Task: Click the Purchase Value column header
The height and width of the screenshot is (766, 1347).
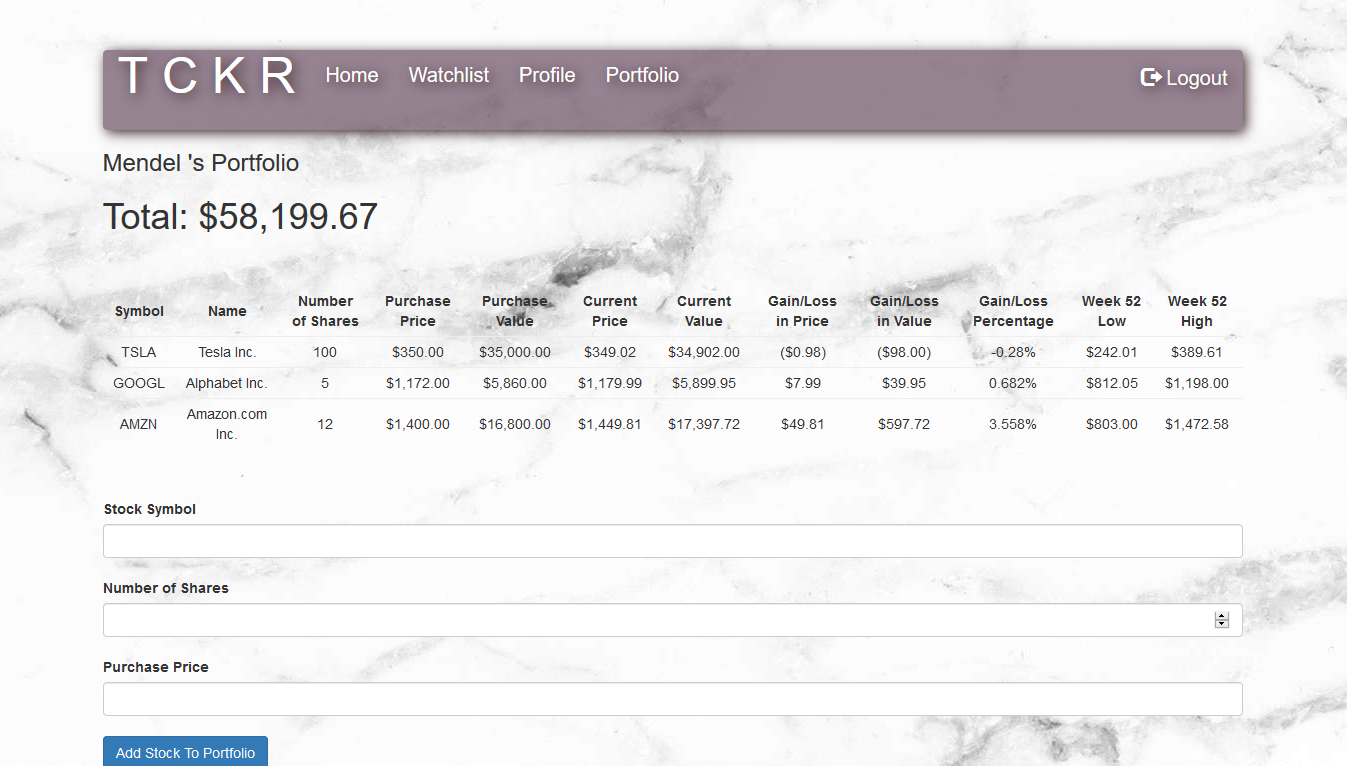Action: point(515,311)
